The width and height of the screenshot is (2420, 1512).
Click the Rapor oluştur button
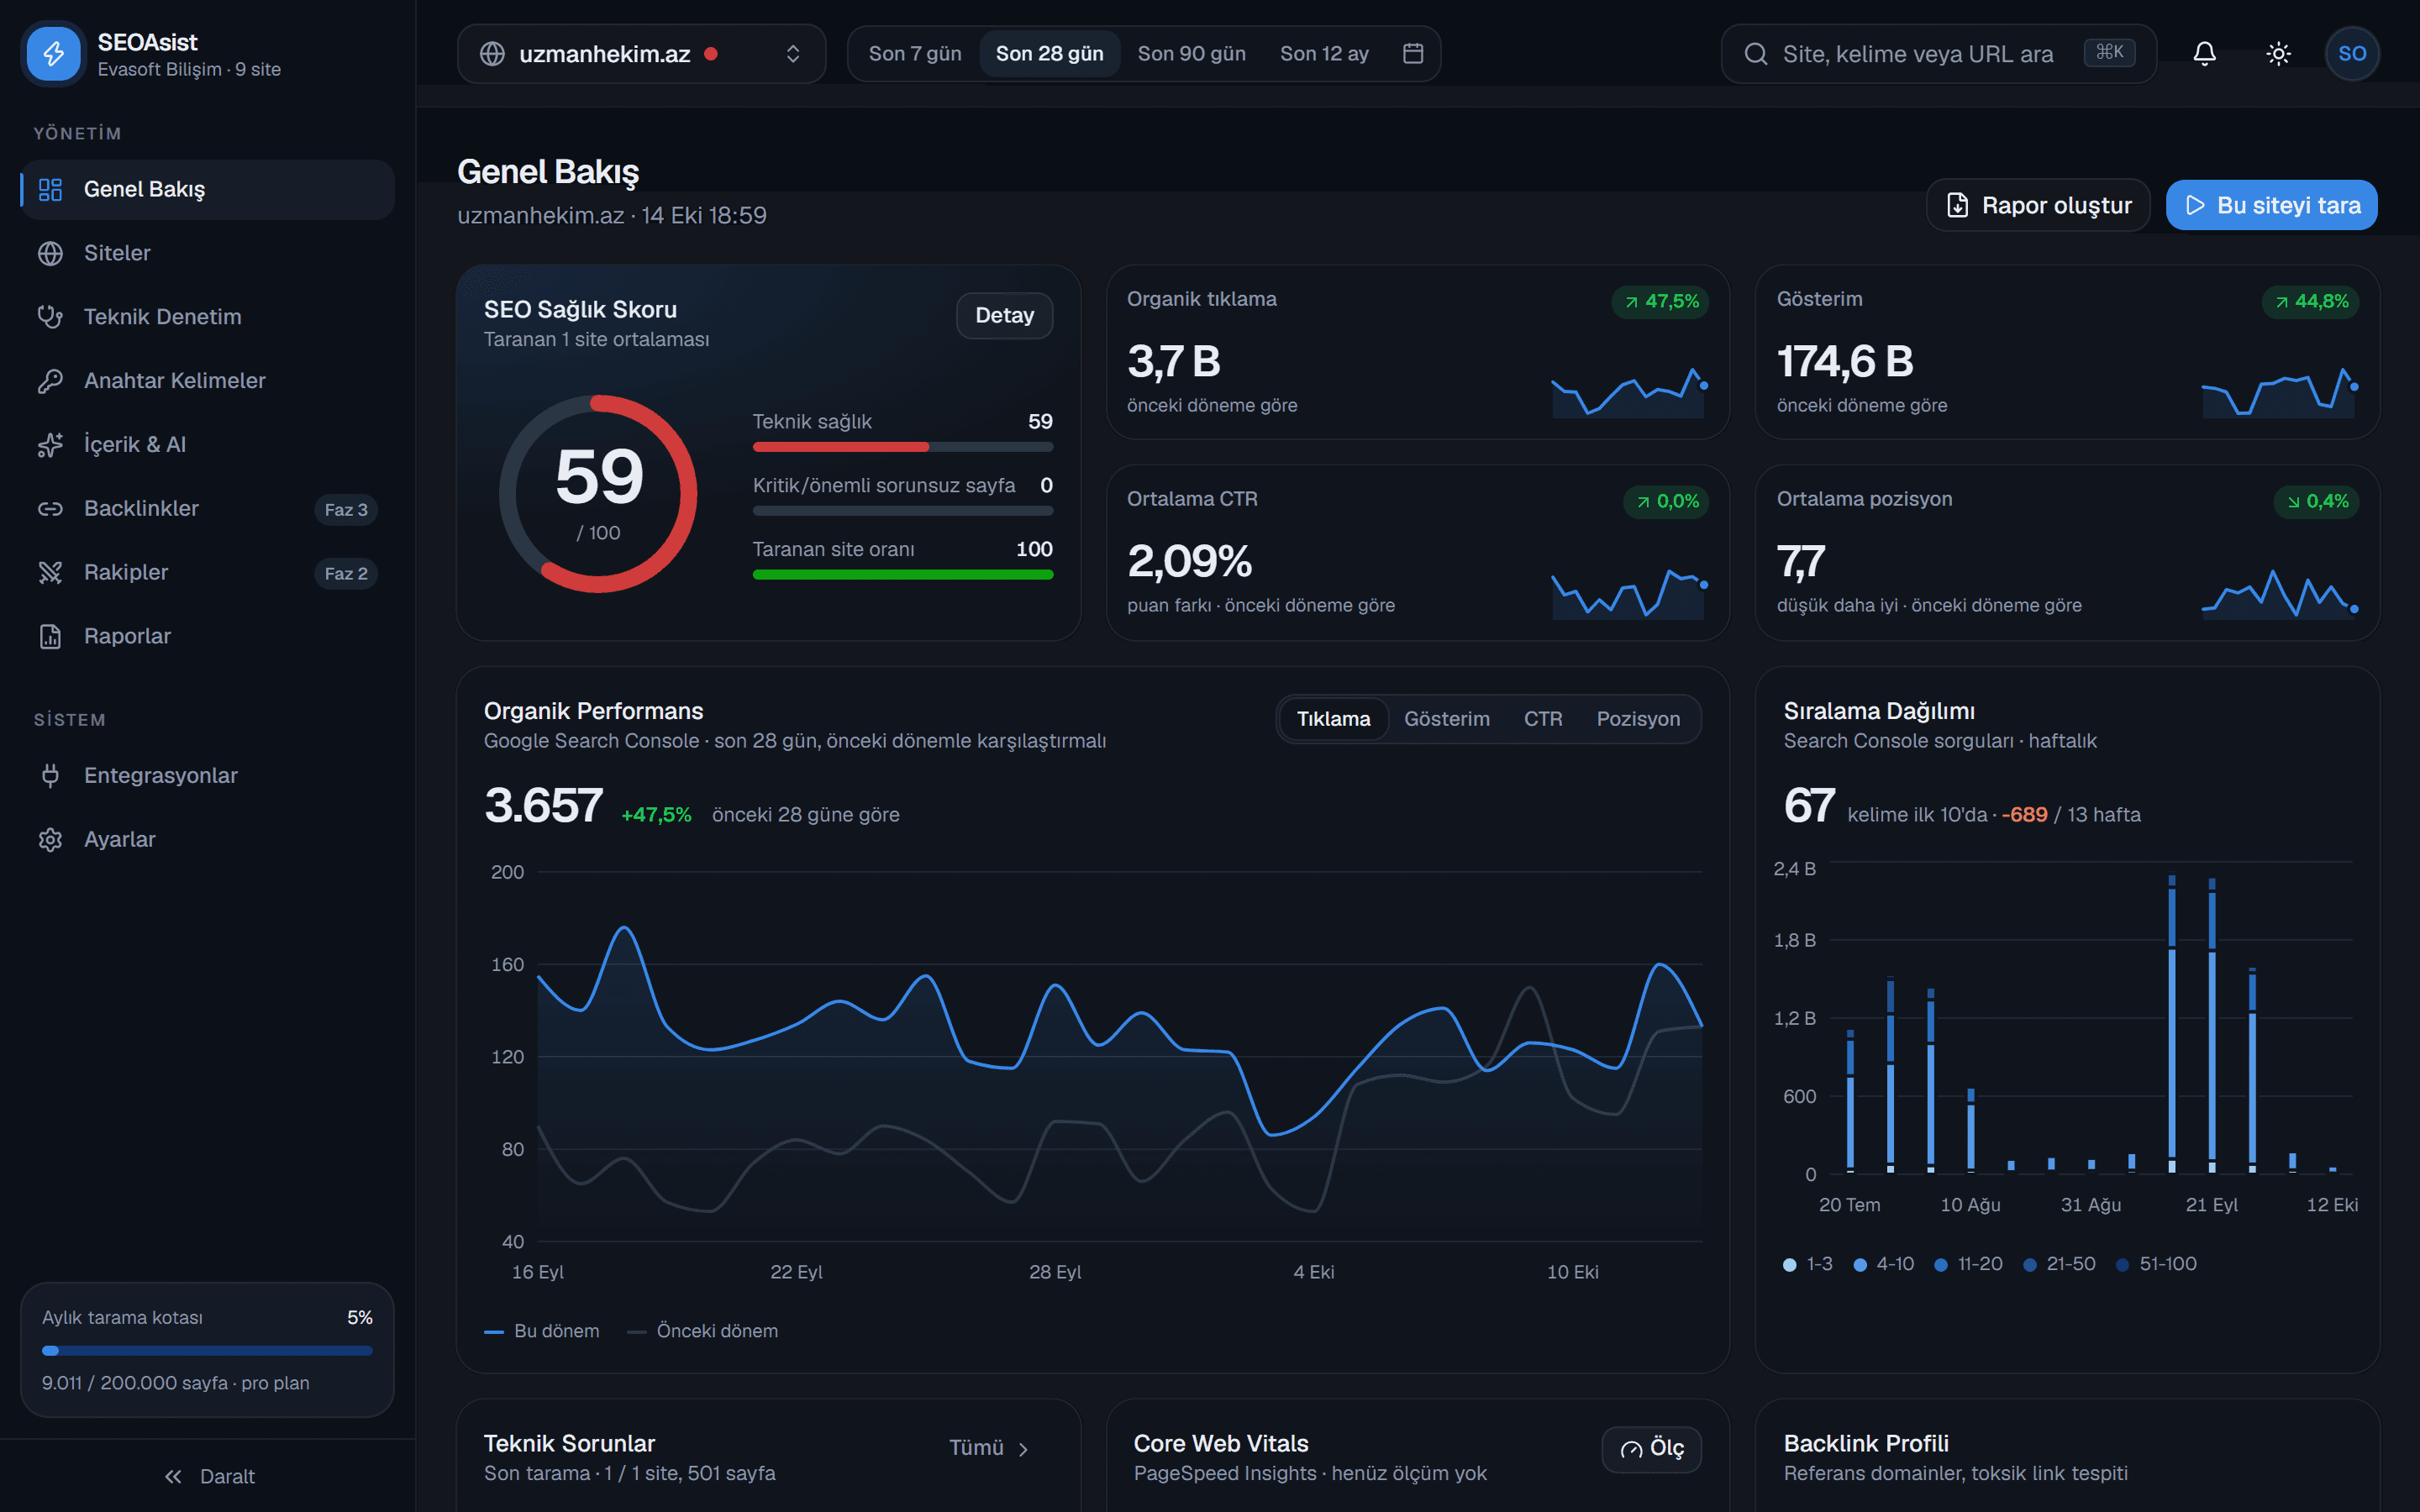[x=2038, y=205]
